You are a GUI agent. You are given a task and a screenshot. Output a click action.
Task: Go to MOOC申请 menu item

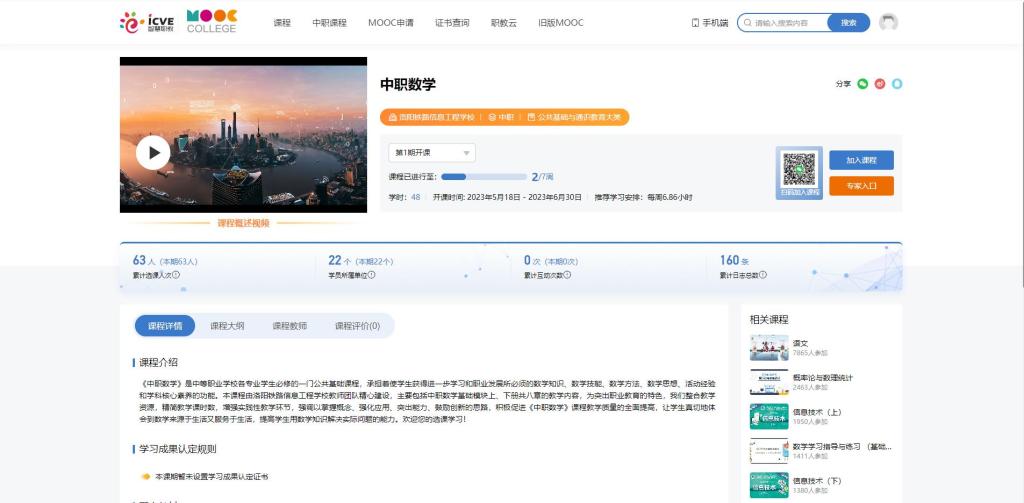[390, 22]
